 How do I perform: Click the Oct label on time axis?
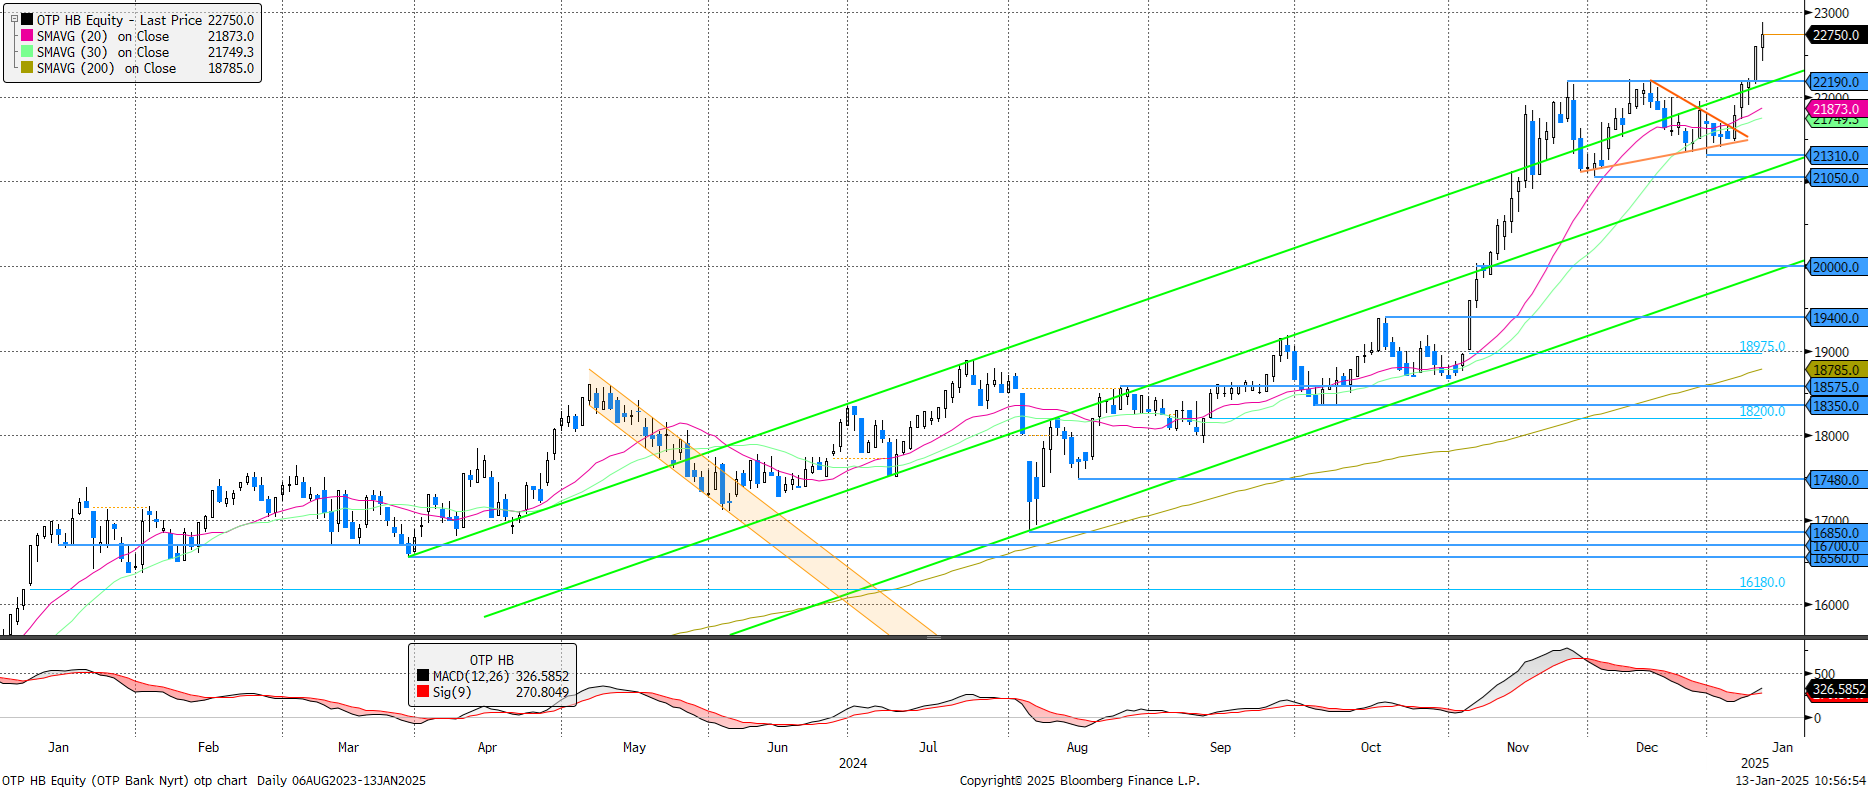coord(1371,747)
